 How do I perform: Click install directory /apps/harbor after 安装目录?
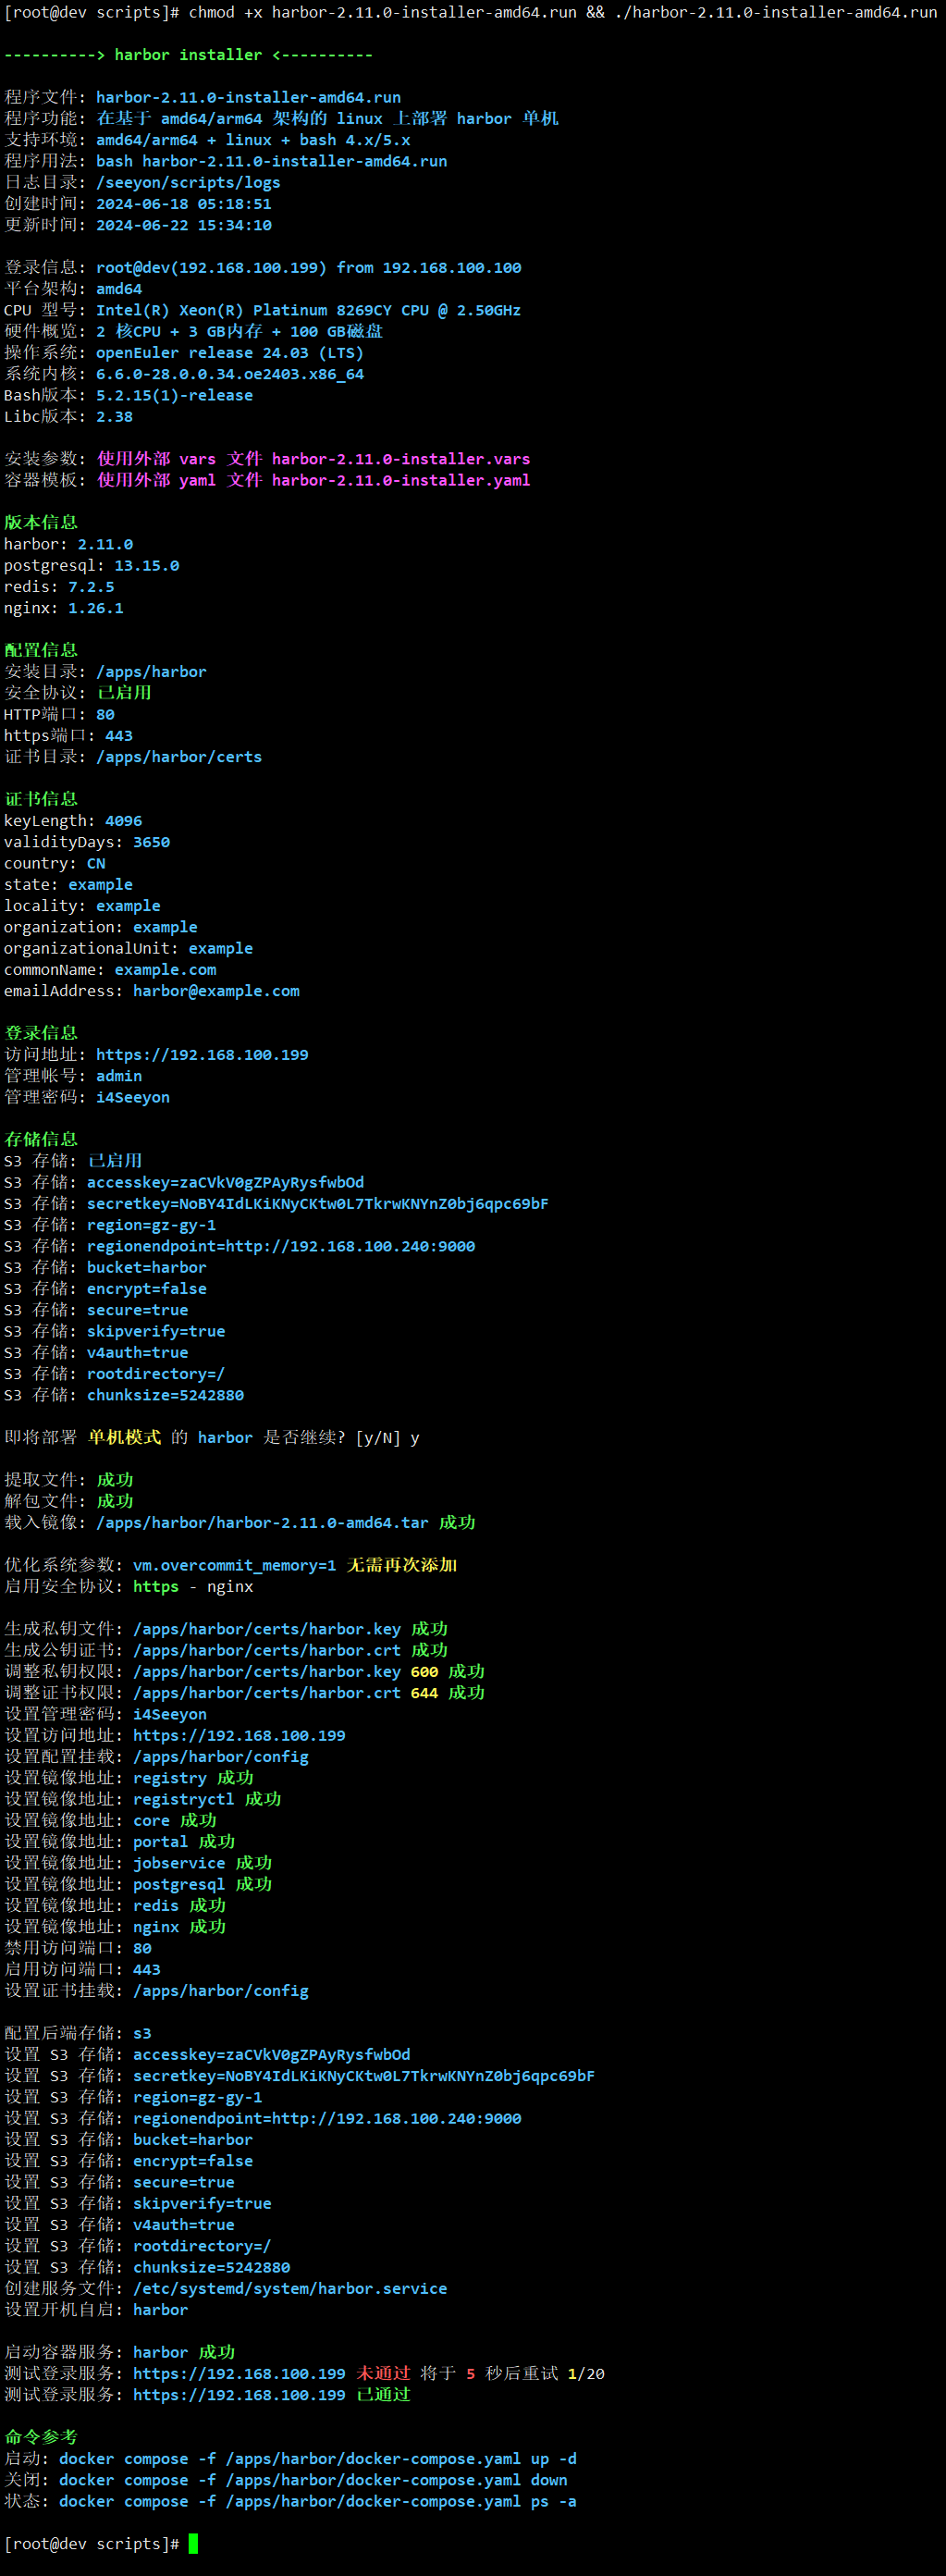point(151,672)
